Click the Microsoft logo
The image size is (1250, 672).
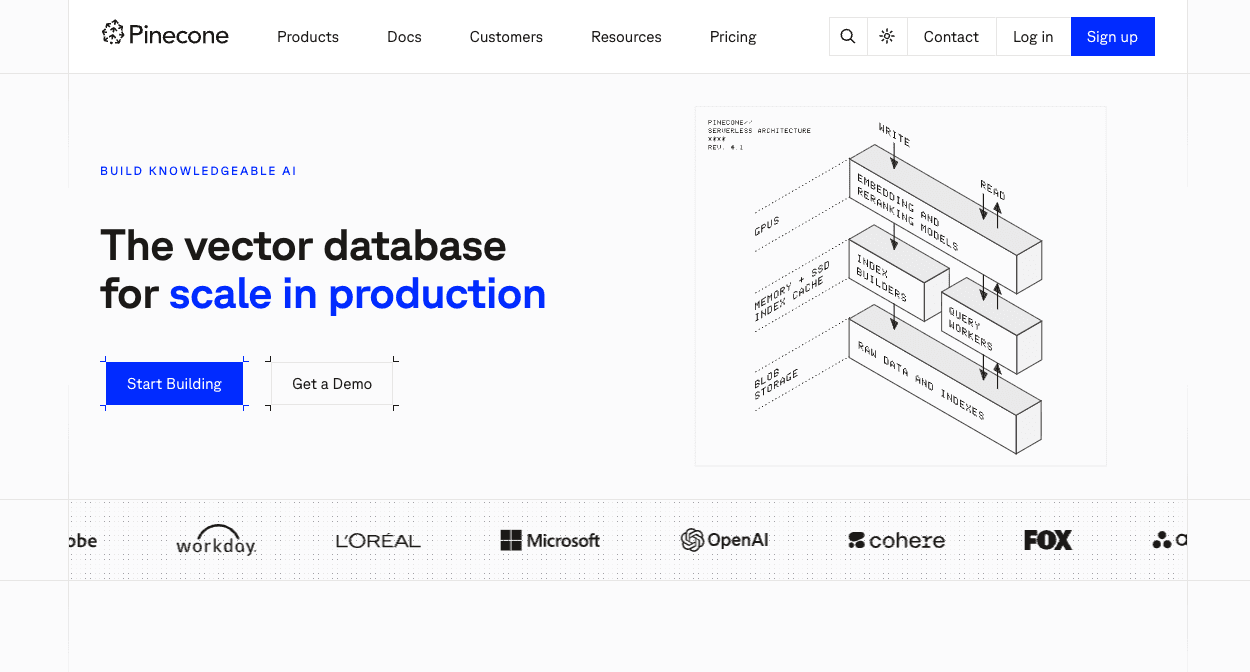550,541
